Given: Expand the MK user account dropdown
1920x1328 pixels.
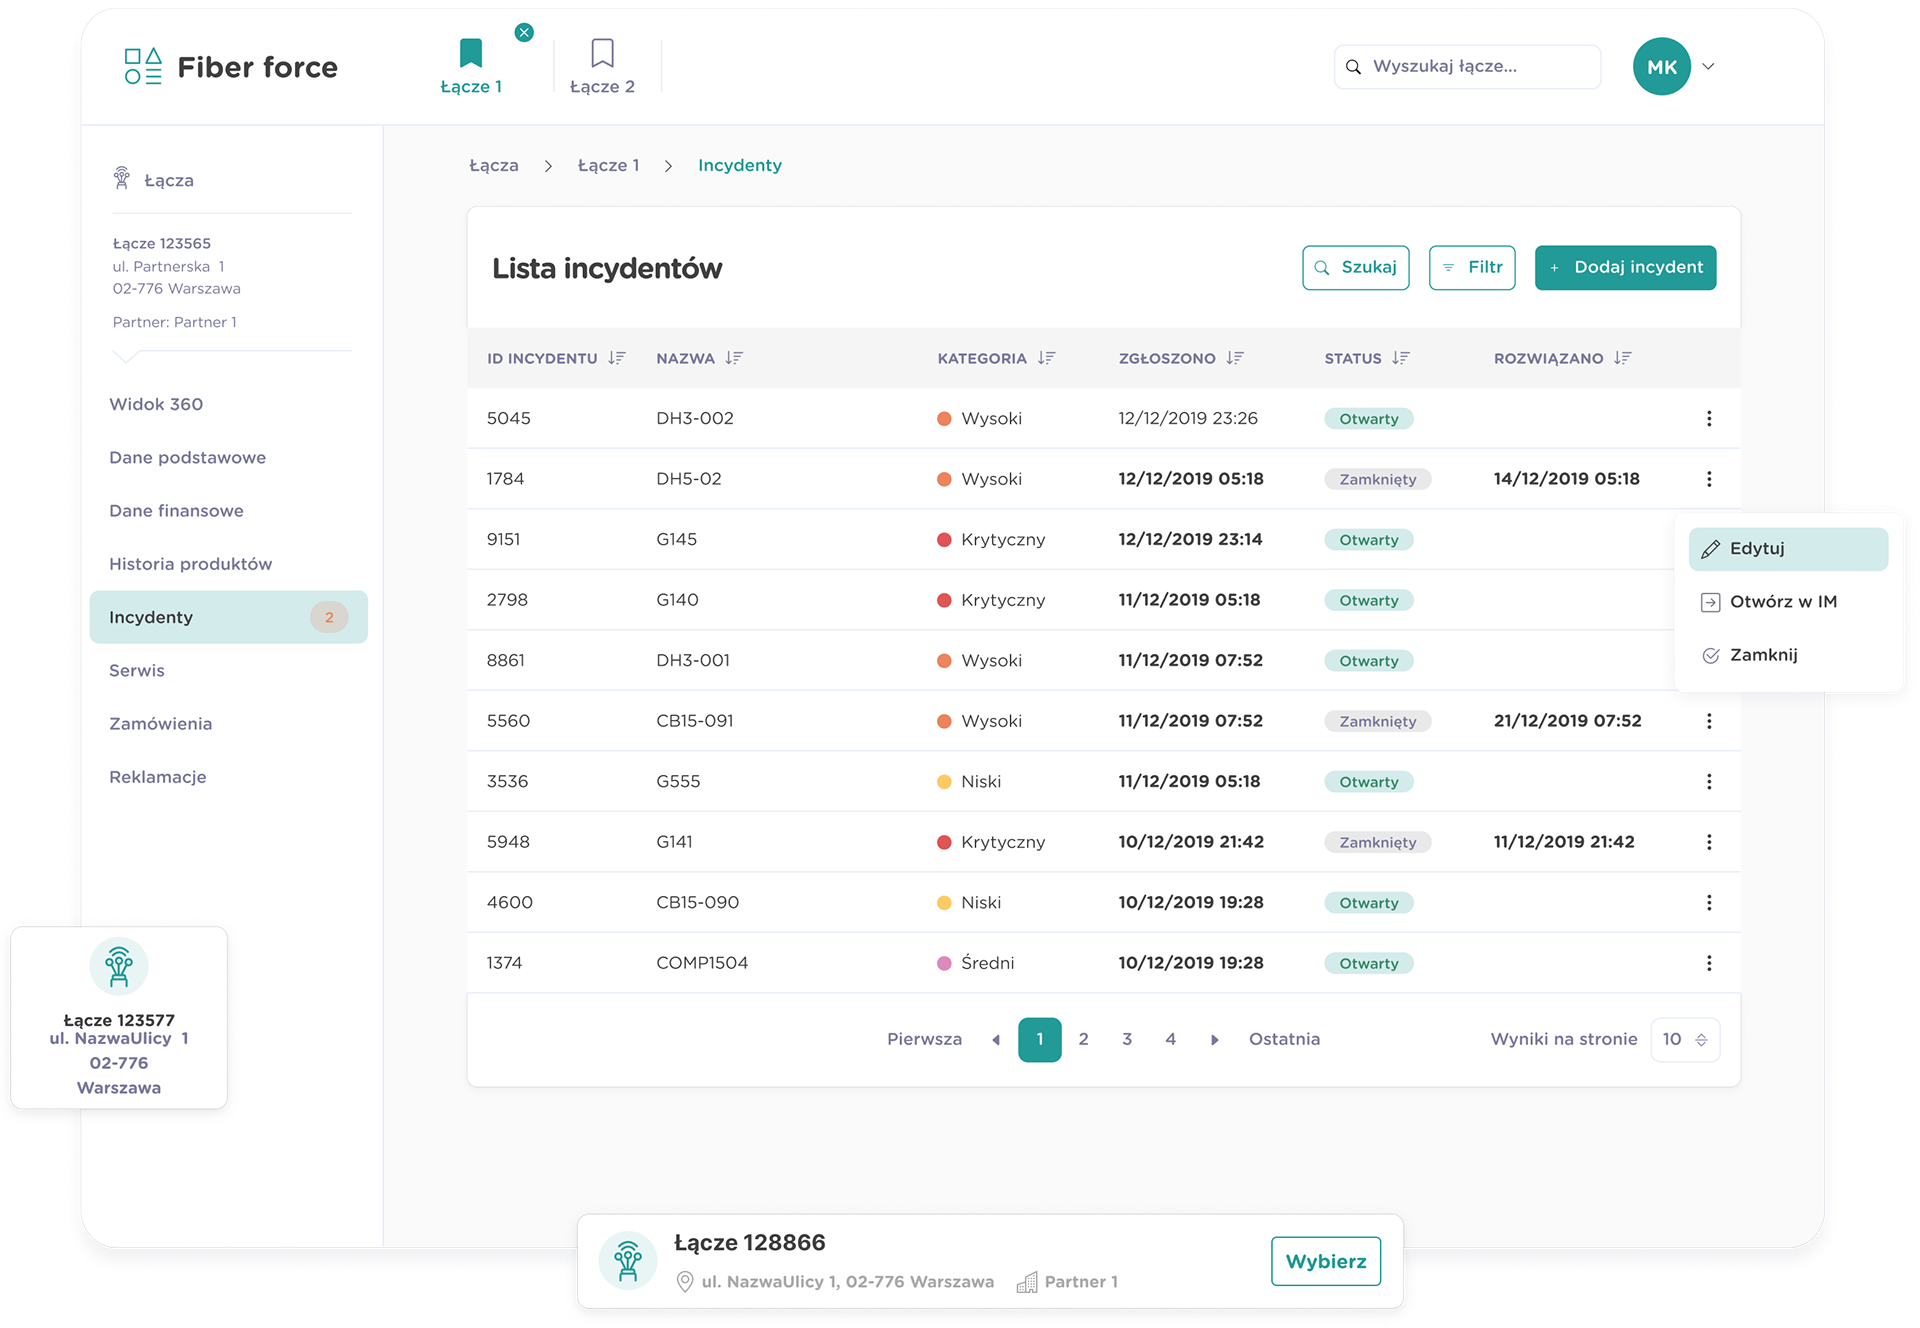Looking at the screenshot, I should pos(1708,67).
